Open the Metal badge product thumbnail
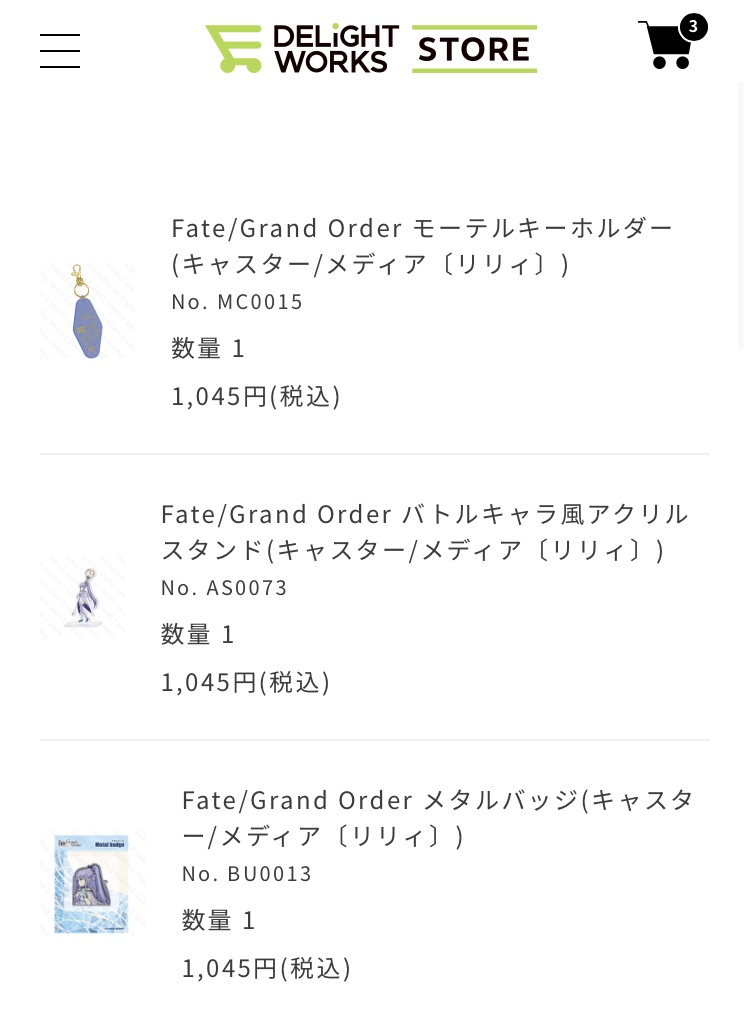Screen dimensions: 750x1017 pos(92,883)
